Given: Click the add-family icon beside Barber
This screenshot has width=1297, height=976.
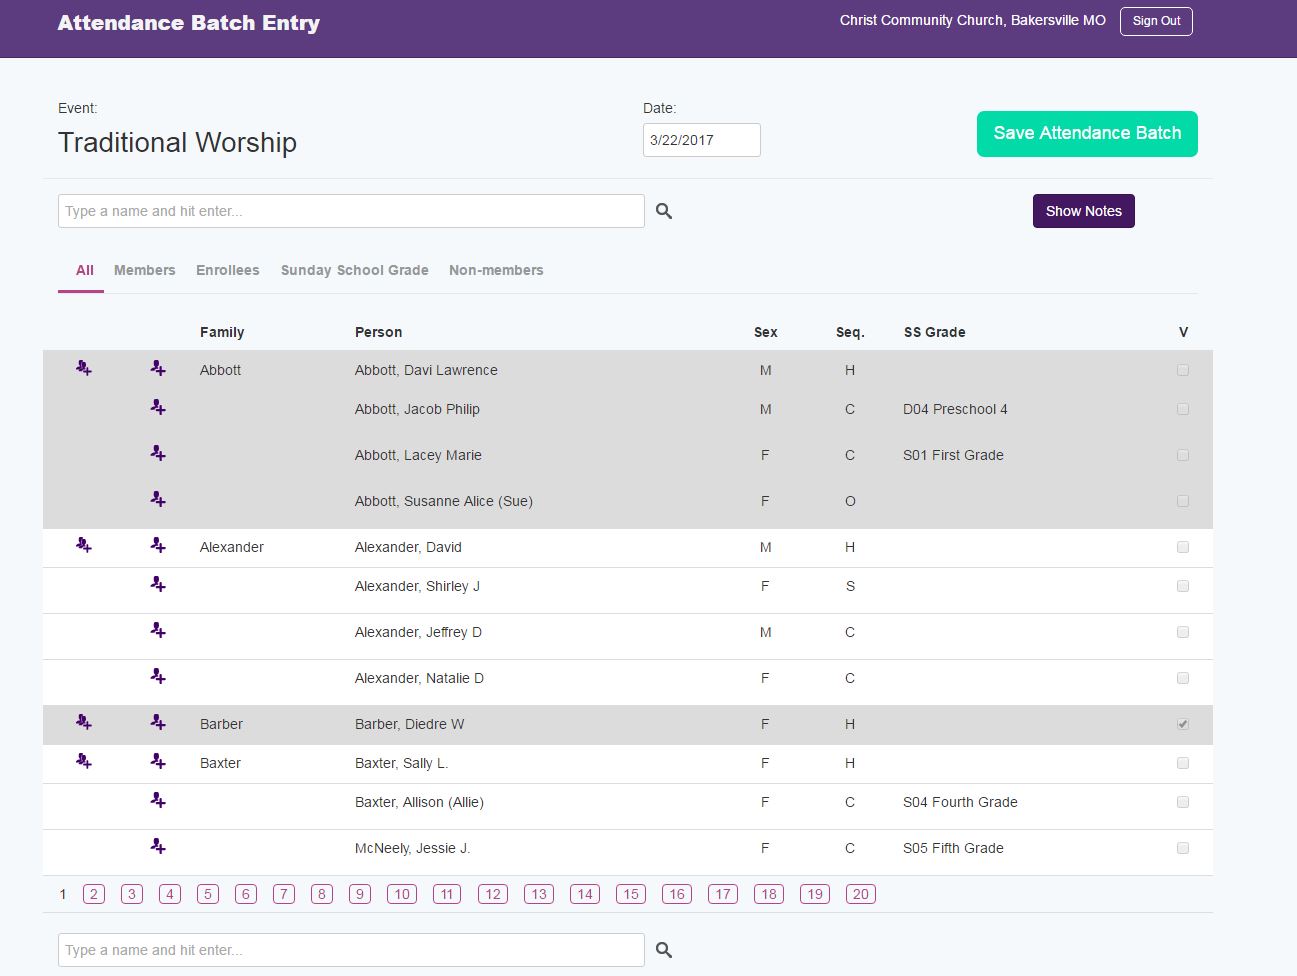Looking at the screenshot, I should (84, 723).
